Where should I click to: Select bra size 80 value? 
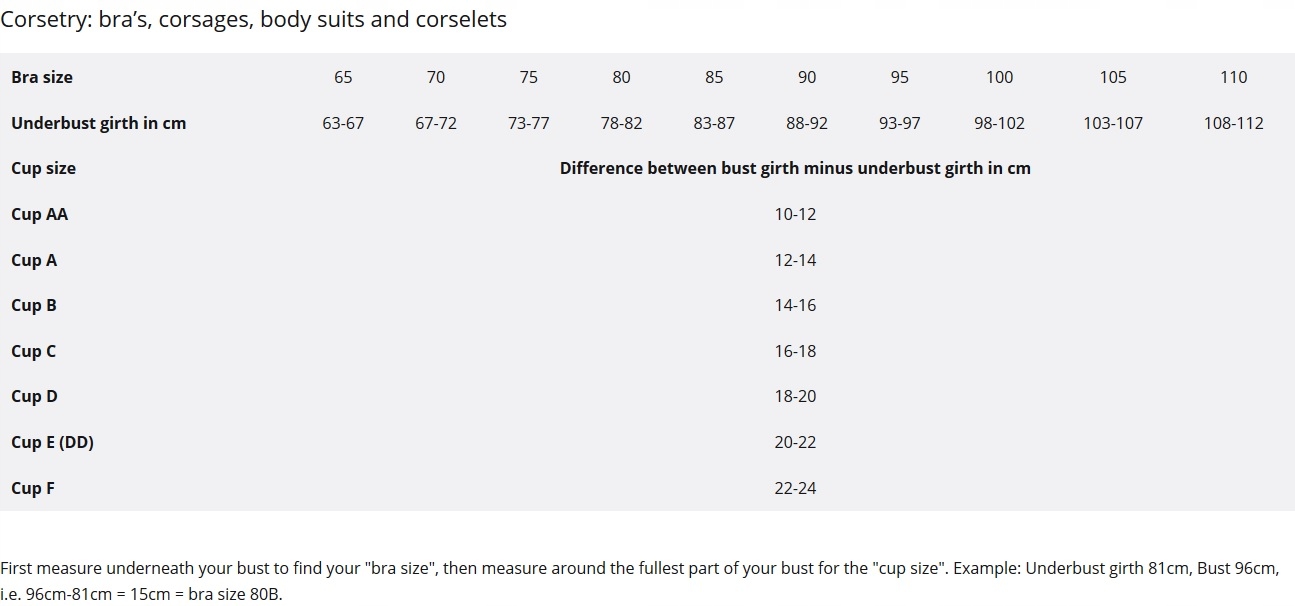coord(621,77)
